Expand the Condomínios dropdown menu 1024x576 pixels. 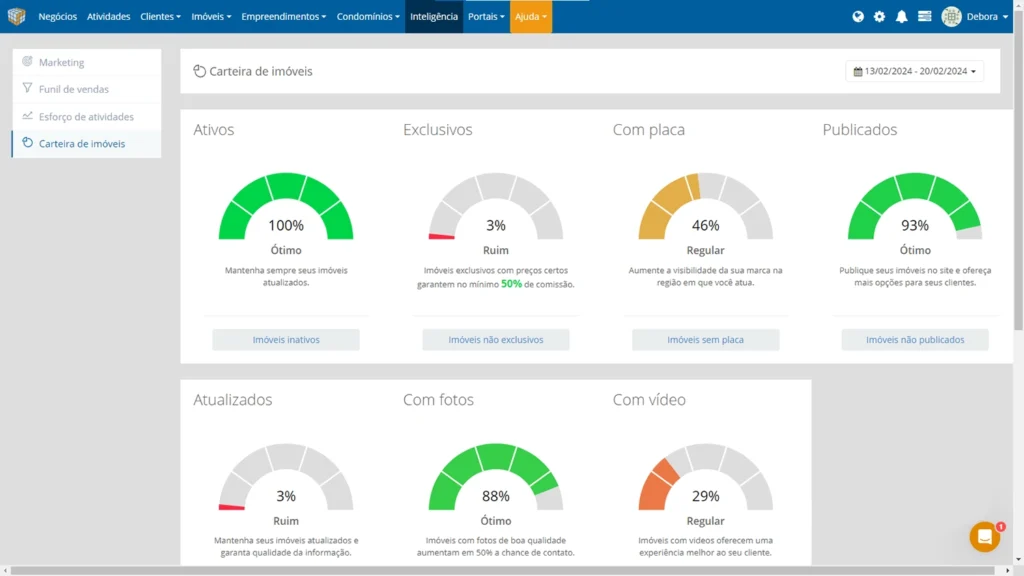(368, 16)
